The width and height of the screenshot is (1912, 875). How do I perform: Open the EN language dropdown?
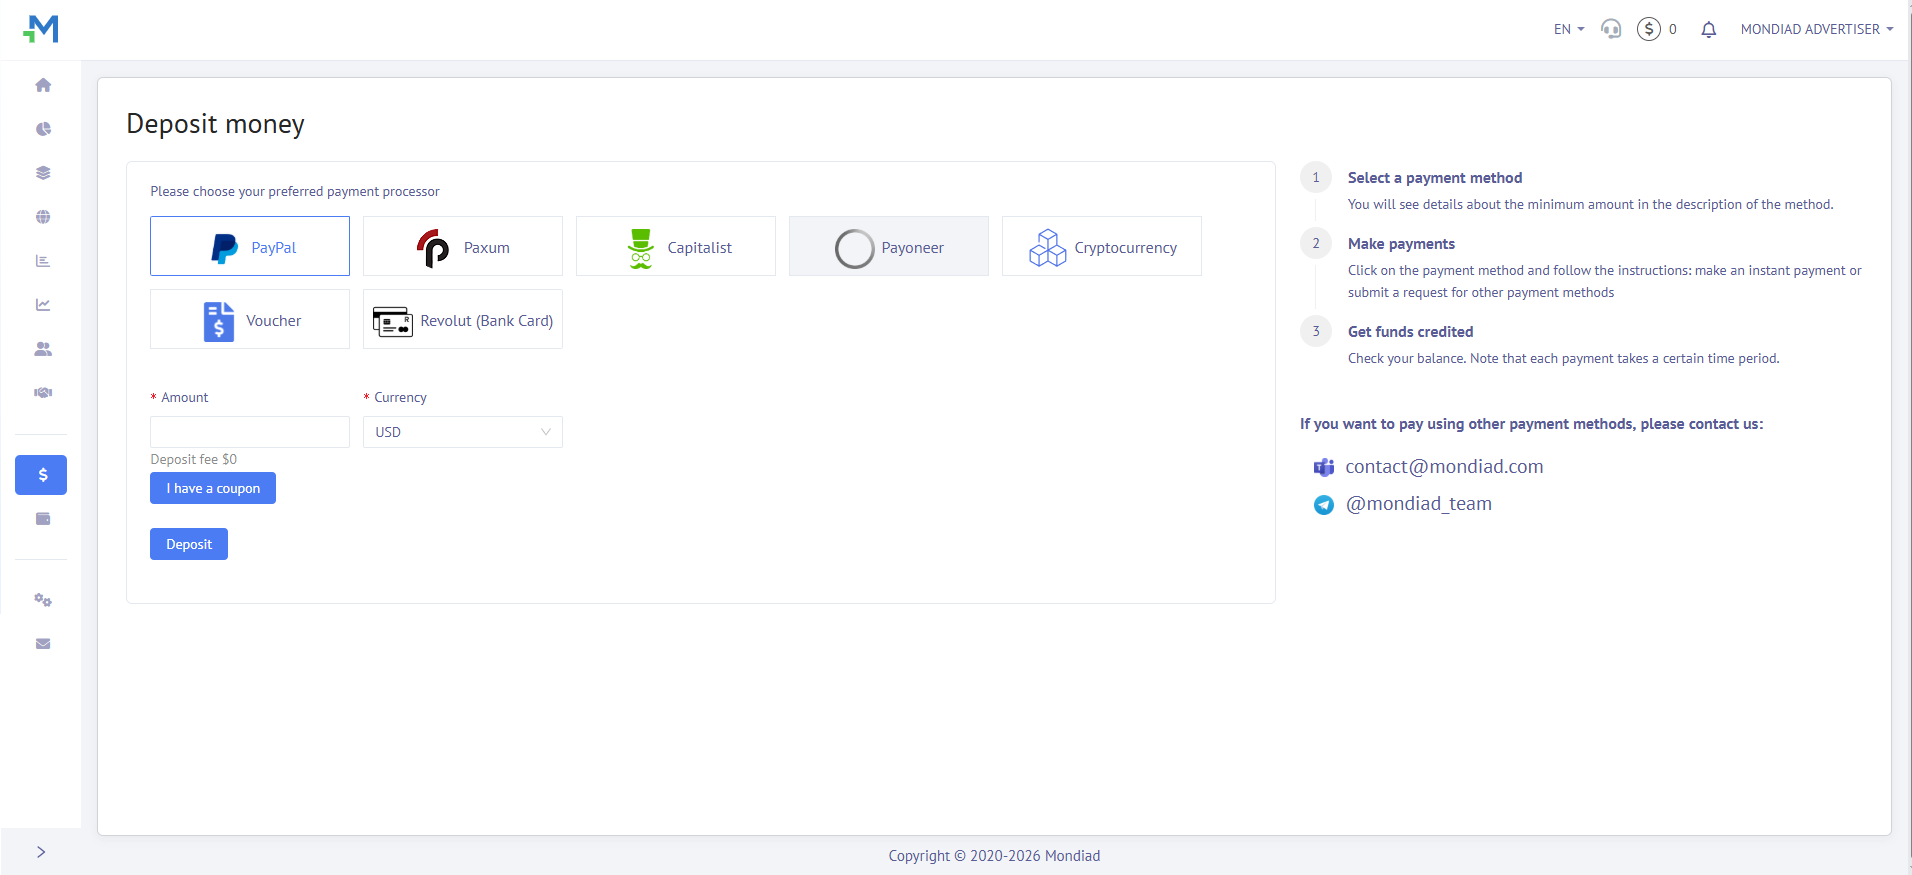pos(1569,29)
